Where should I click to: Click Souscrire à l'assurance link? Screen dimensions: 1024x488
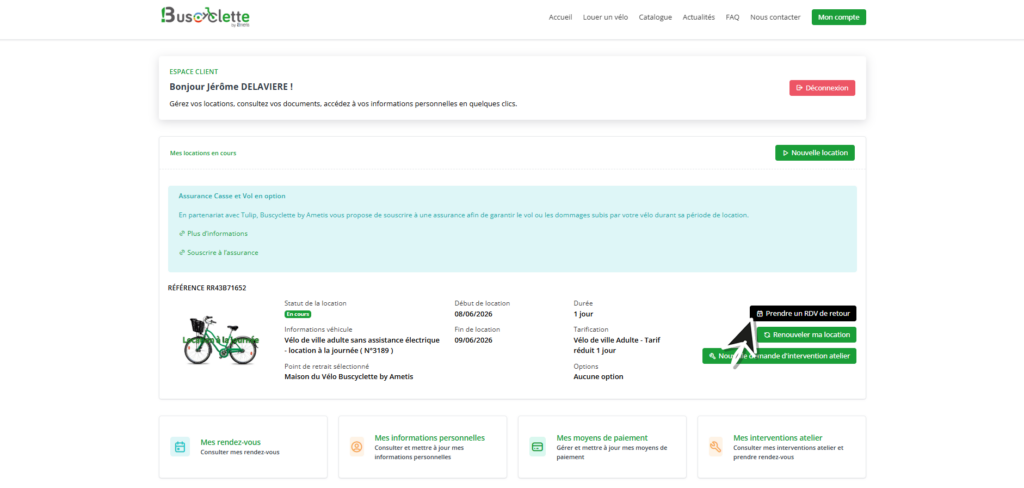tap(218, 252)
